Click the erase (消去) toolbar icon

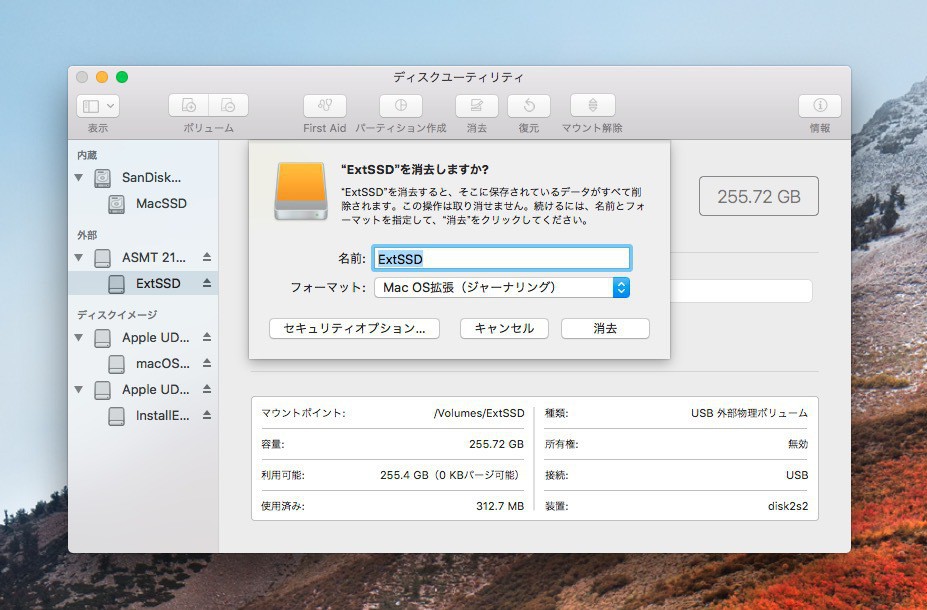(x=477, y=106)
